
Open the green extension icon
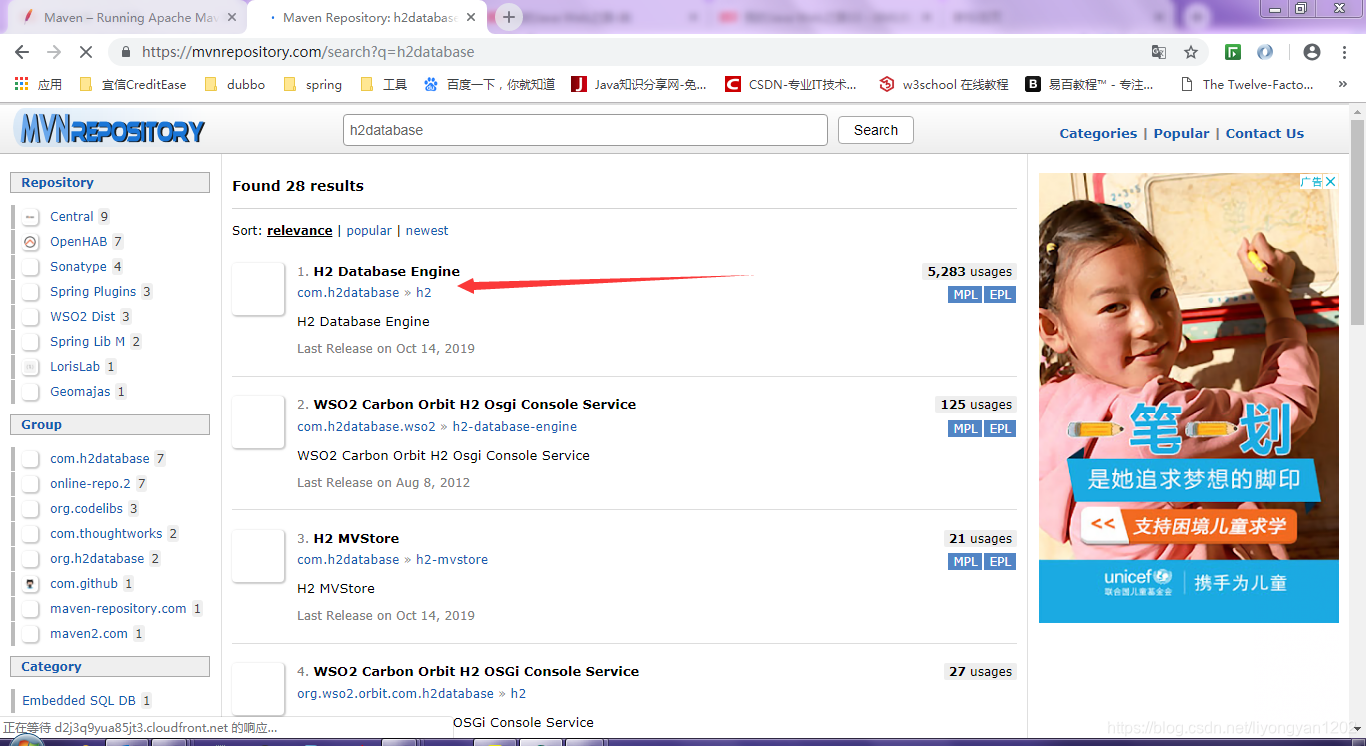point(1234,52)
